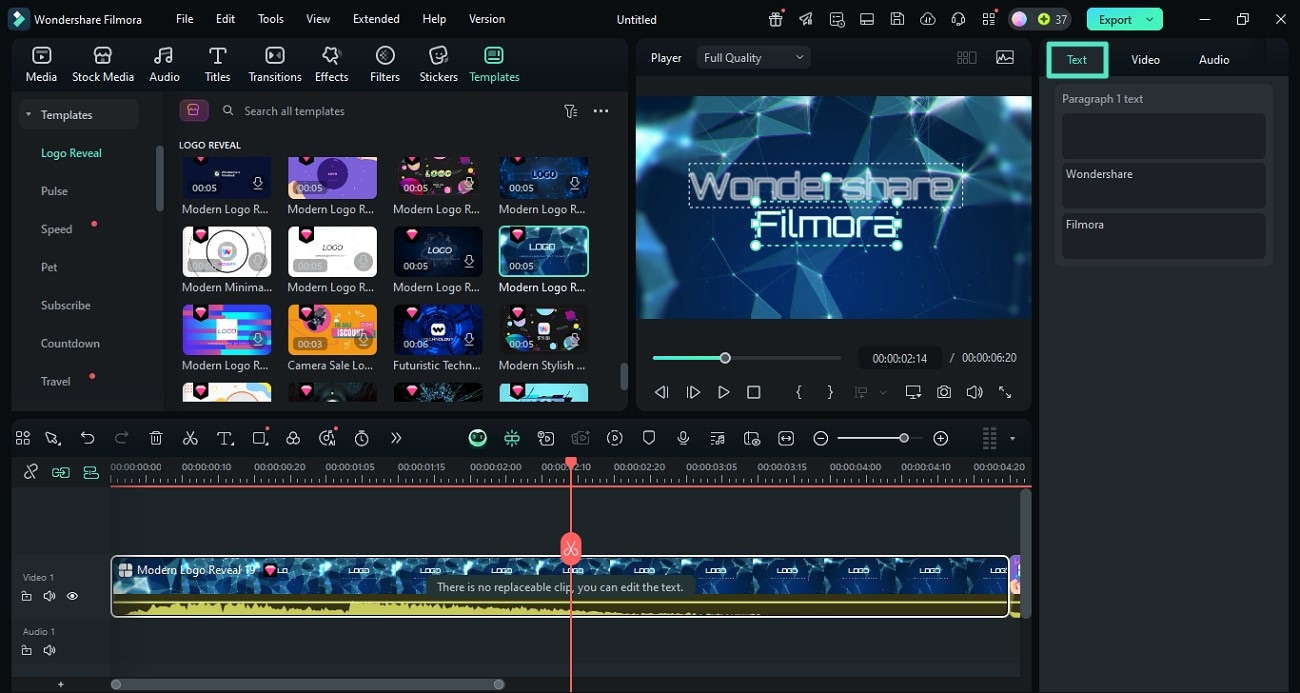This screenshot has width=1300, height=693.
Task: Click the timeline horizontal scrollbar
Action: (308, 684)
